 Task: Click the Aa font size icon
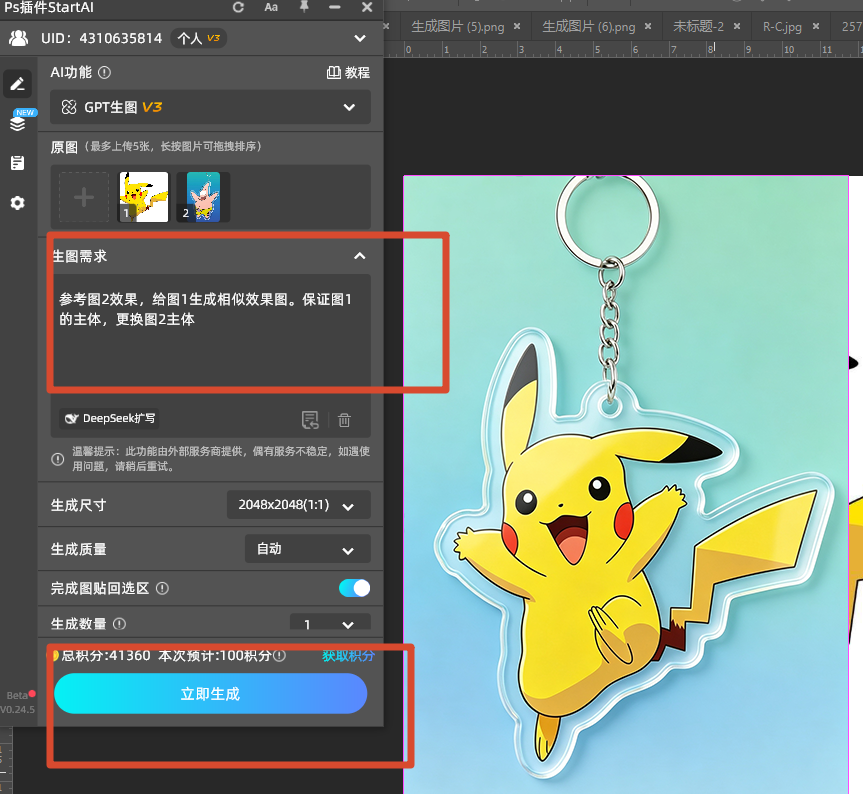(x=271, y=7)
